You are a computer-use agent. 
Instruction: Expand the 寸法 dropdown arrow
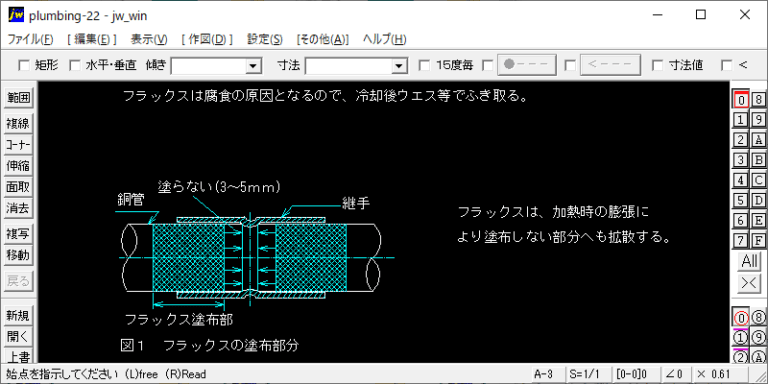click(400, 66)
